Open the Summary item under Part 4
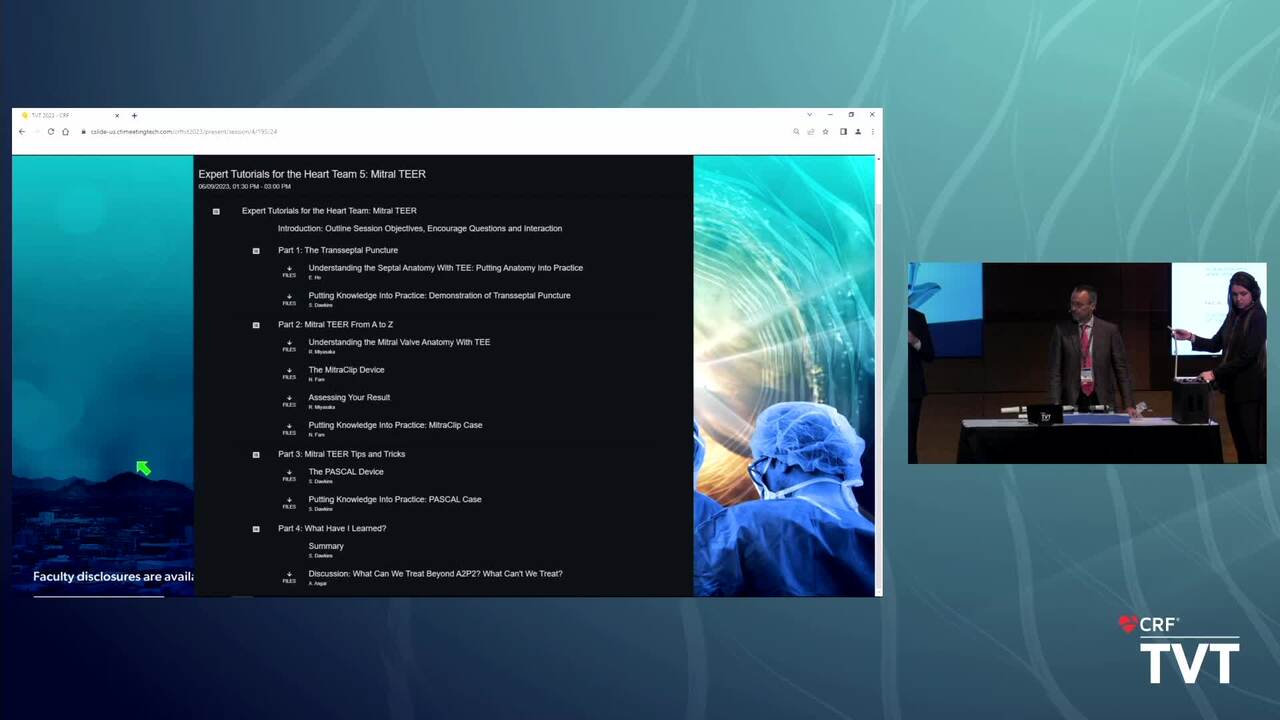Image resolution: width=1280 pixels, height=720 pixels. tap(326, 546)
